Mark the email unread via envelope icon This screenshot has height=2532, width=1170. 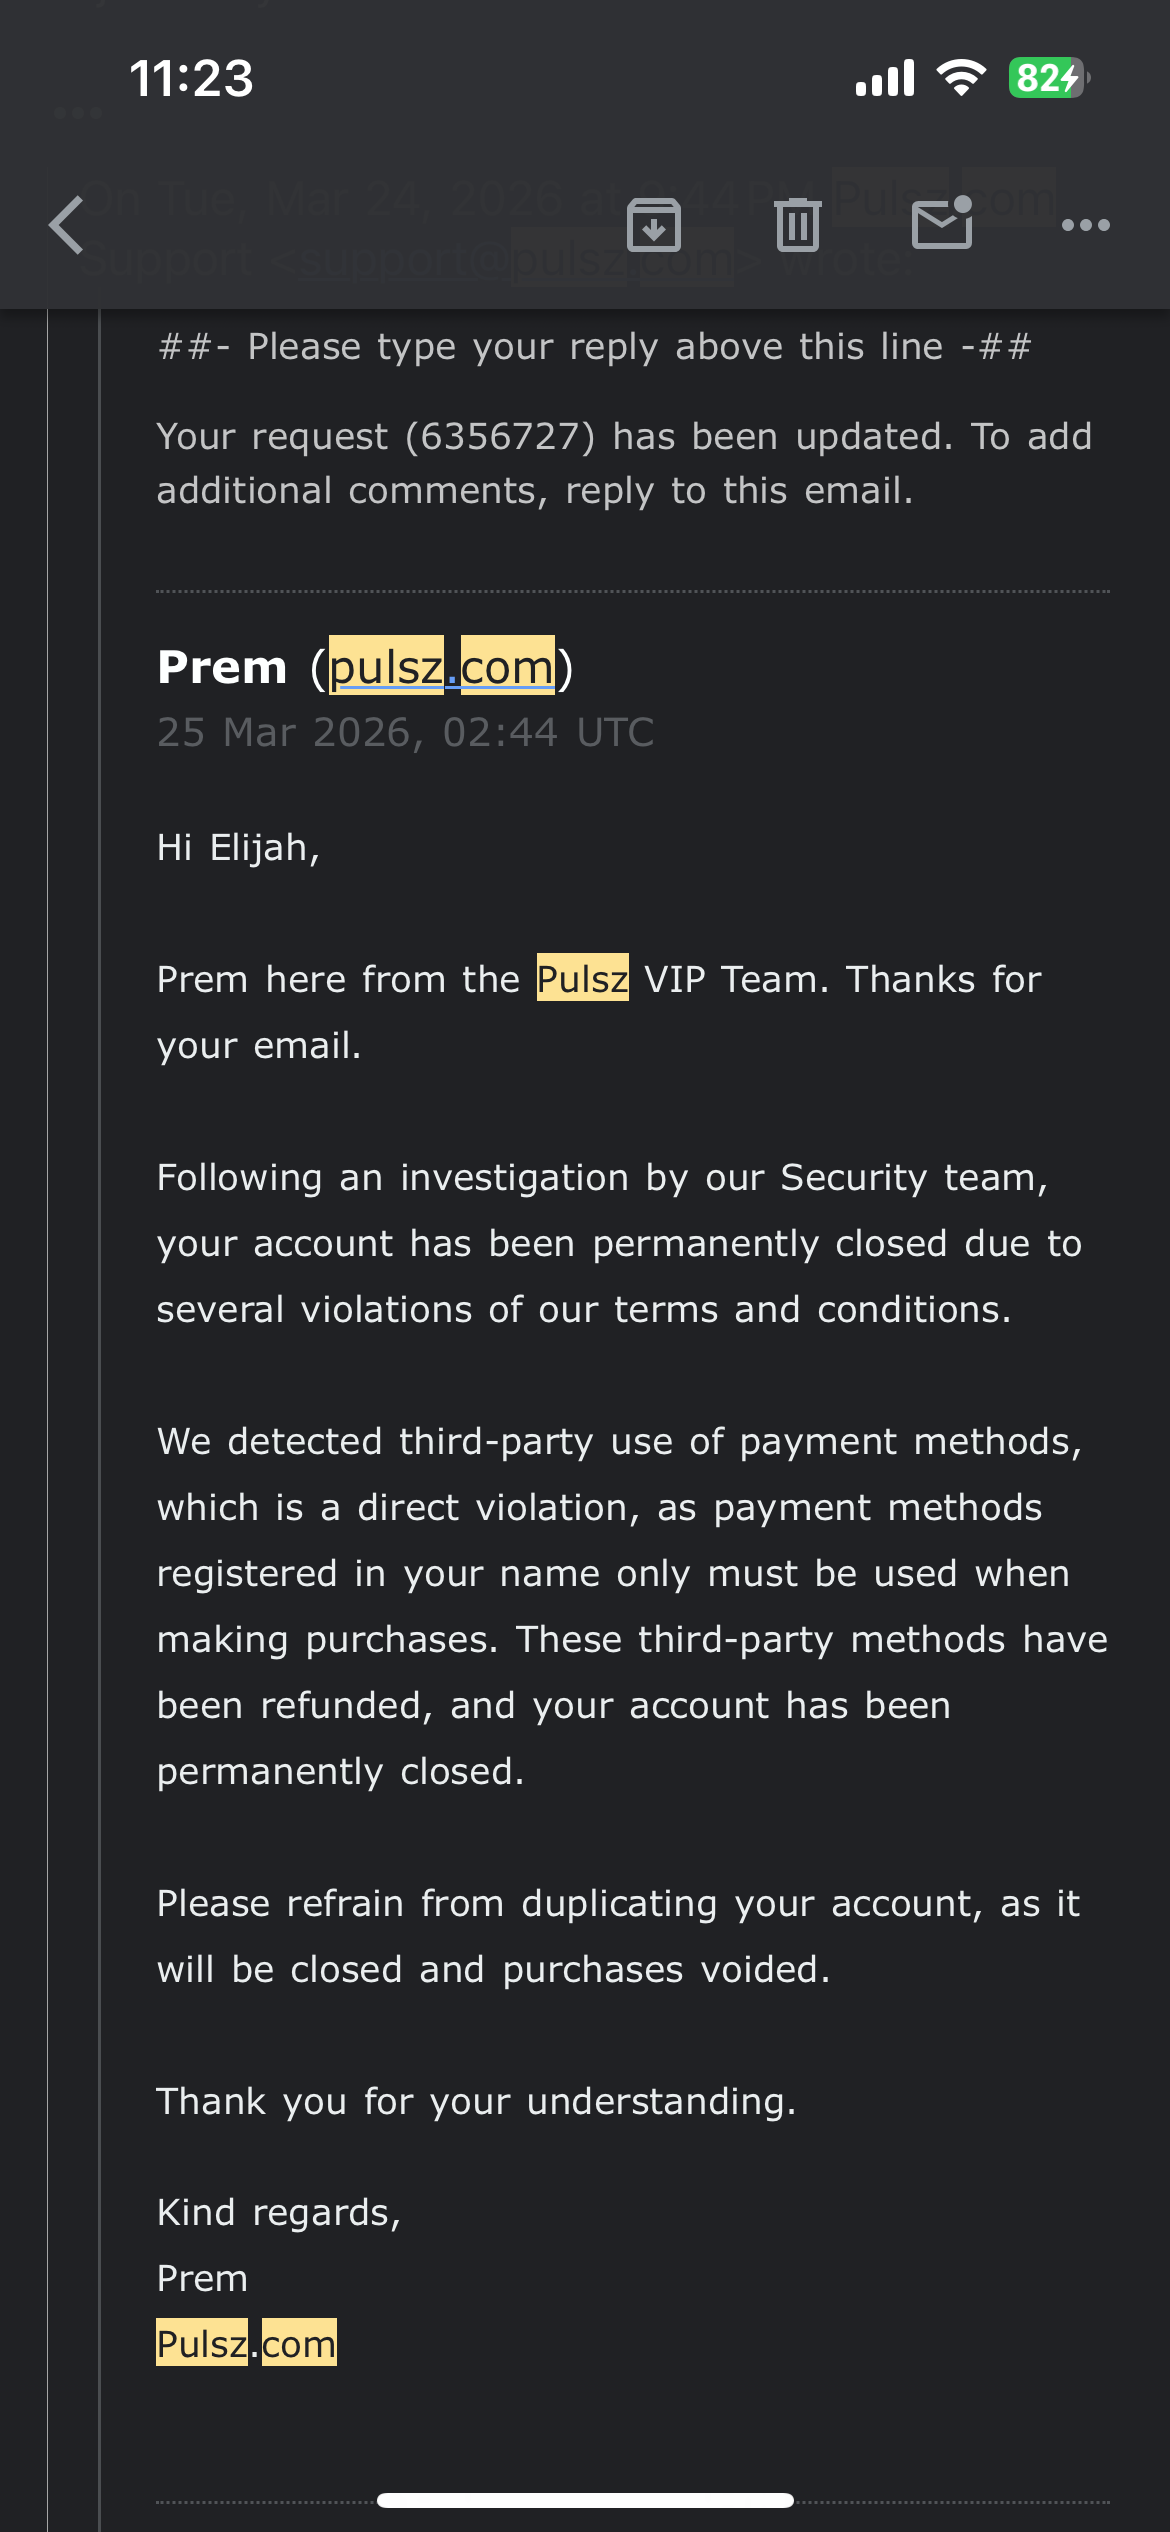(x=942, y=223)
